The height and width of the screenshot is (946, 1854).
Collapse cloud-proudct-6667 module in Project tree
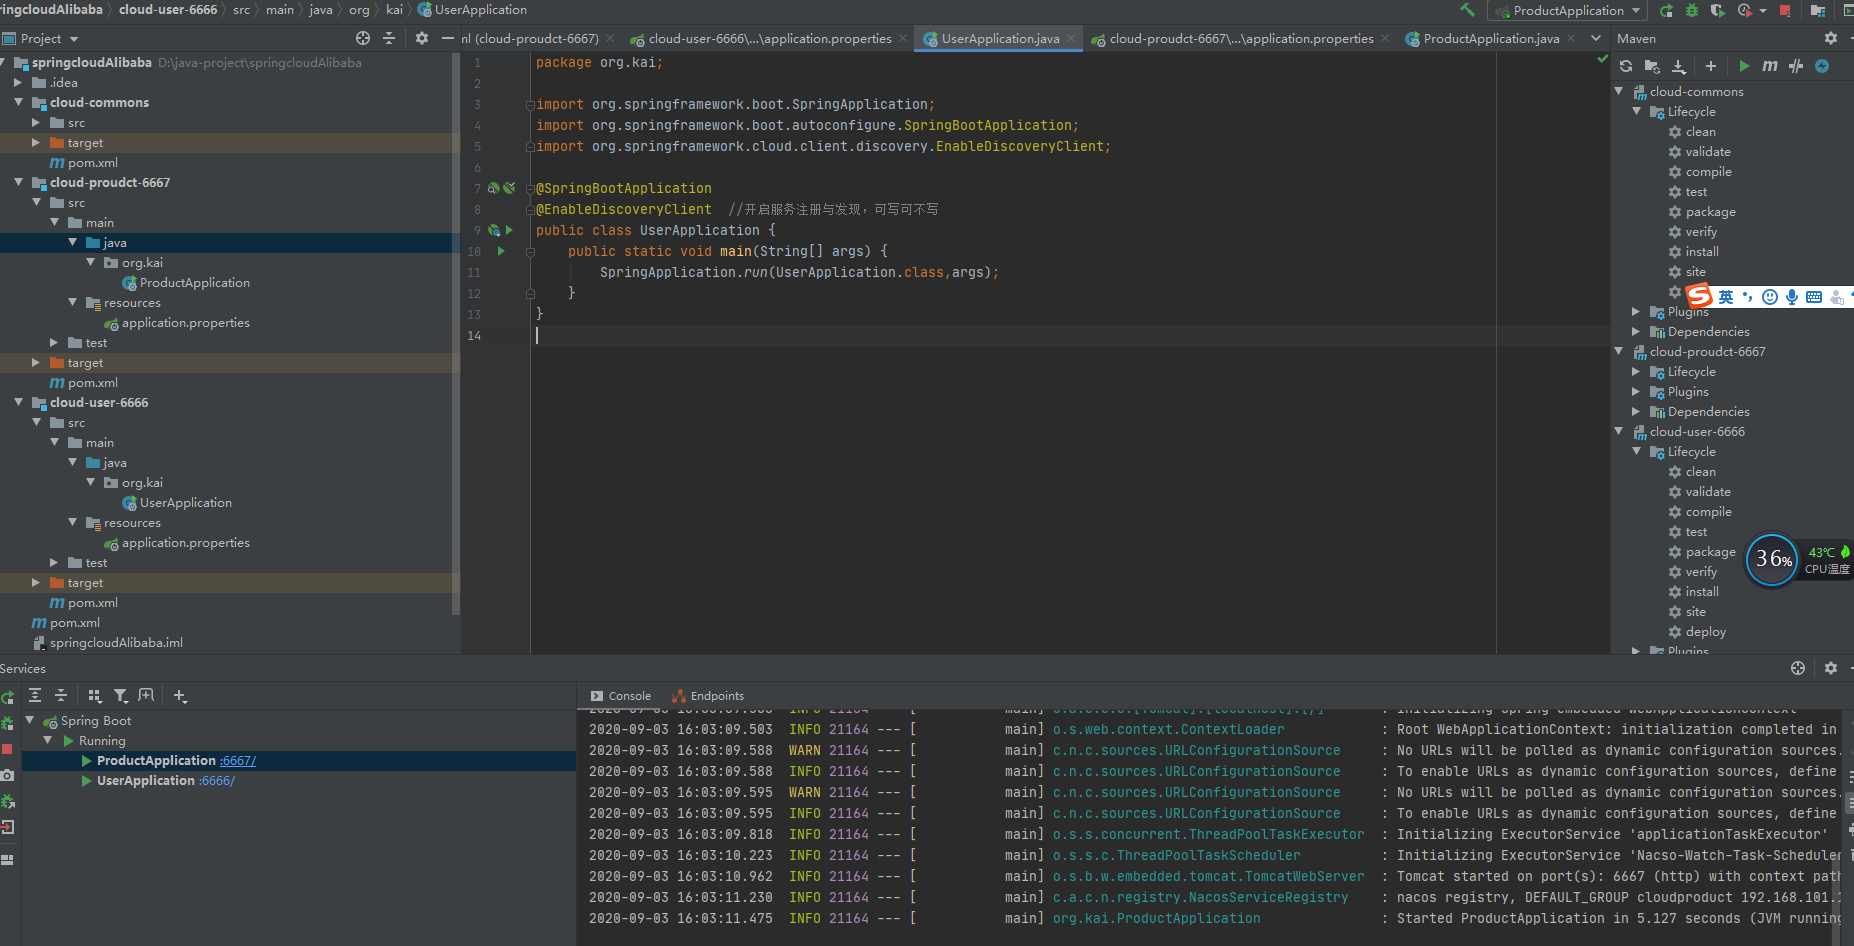[18, 182]
